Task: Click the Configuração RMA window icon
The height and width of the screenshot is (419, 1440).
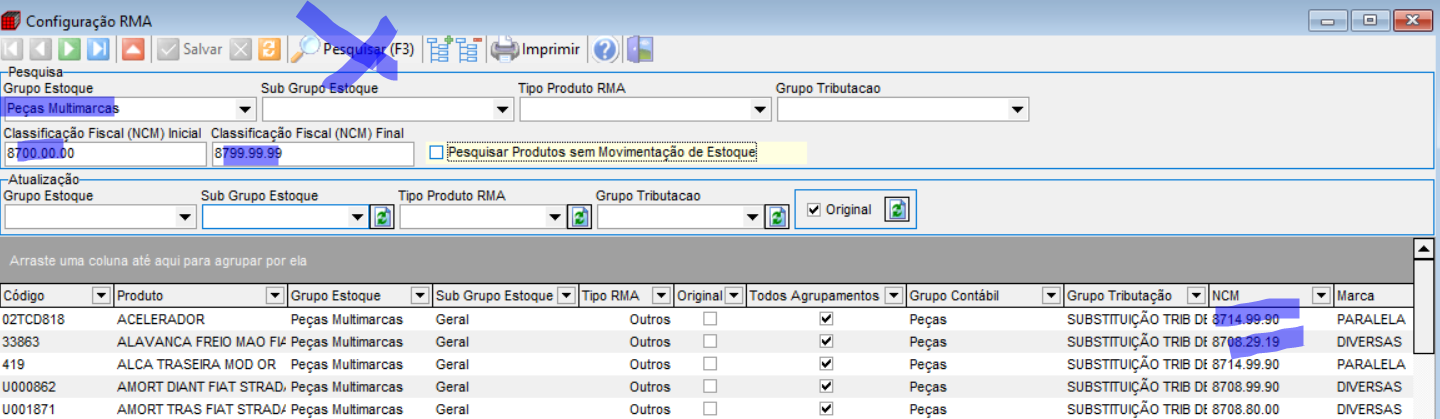Action: pyautogui.click(x=11, y=18)
